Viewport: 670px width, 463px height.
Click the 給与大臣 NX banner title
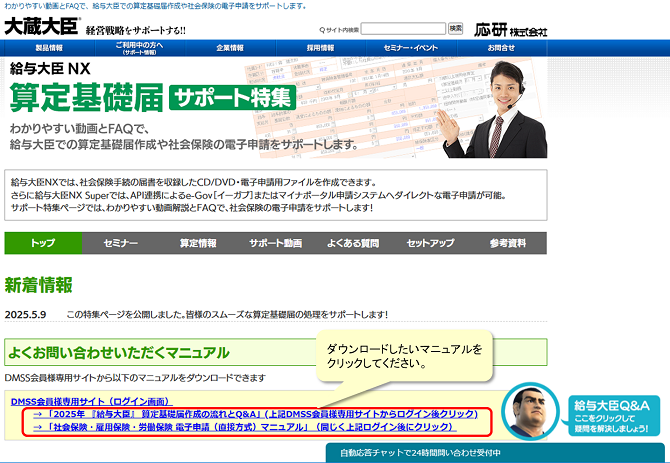tap(50, 68)
